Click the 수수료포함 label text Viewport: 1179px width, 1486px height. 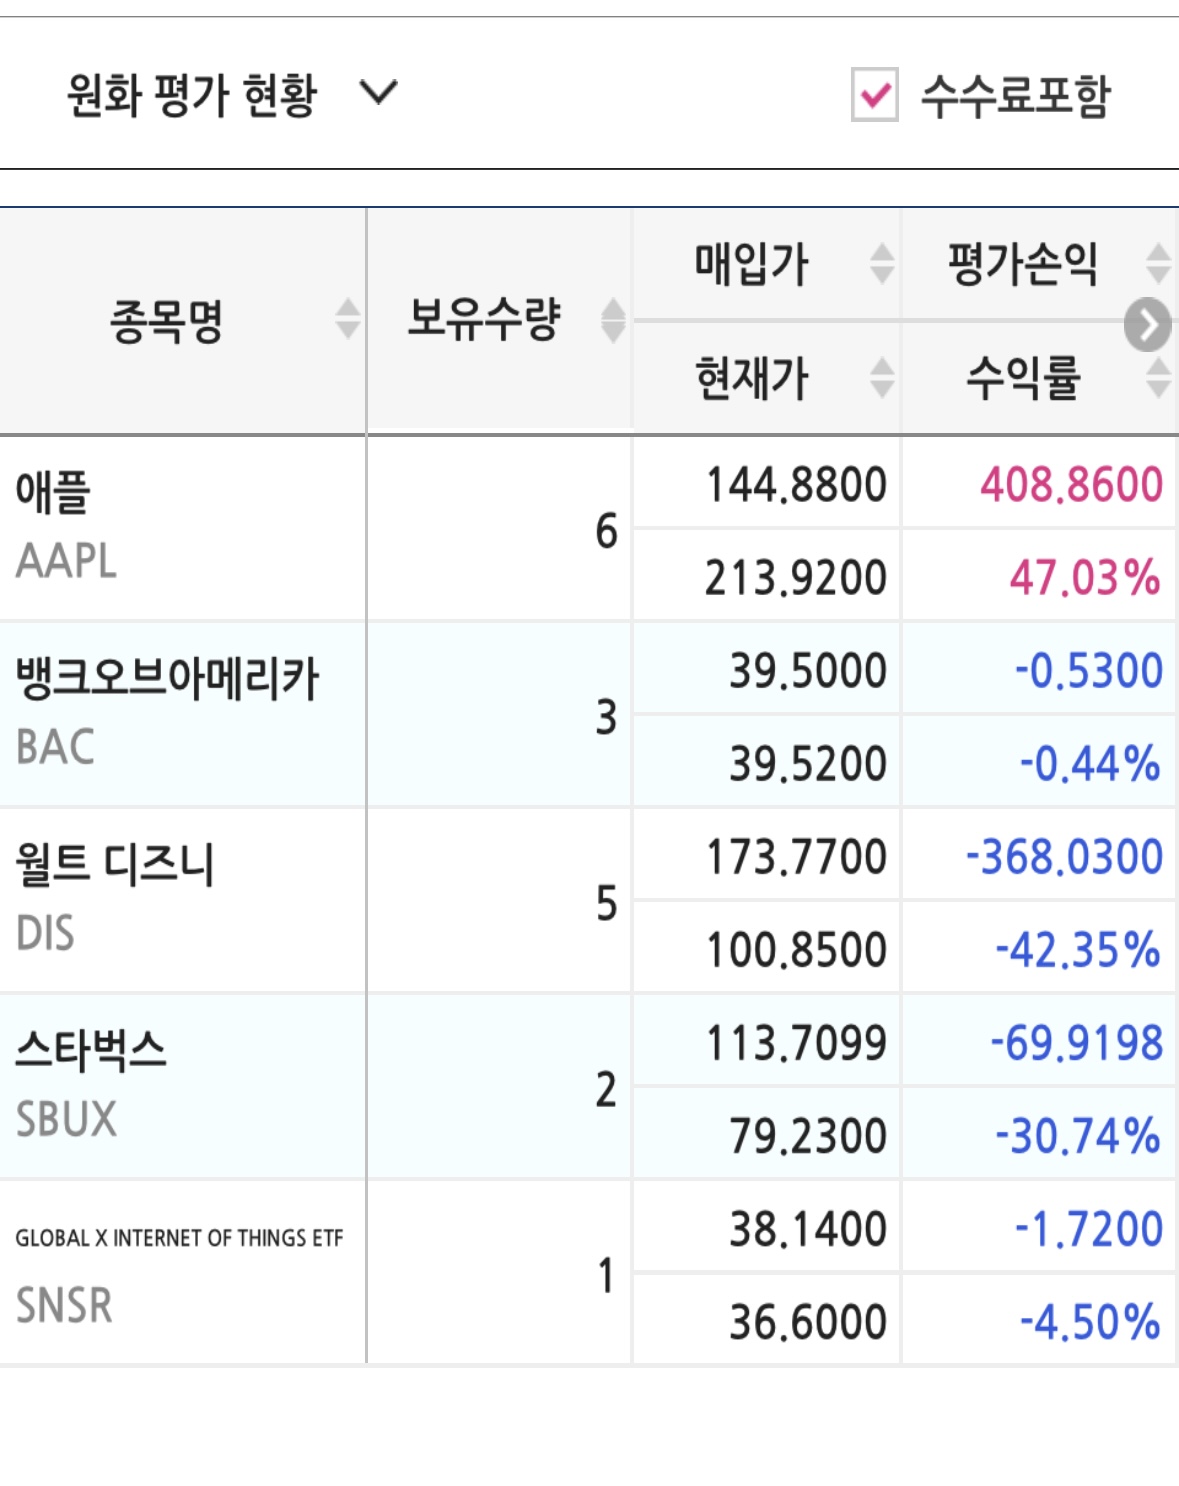(1014, 96)
